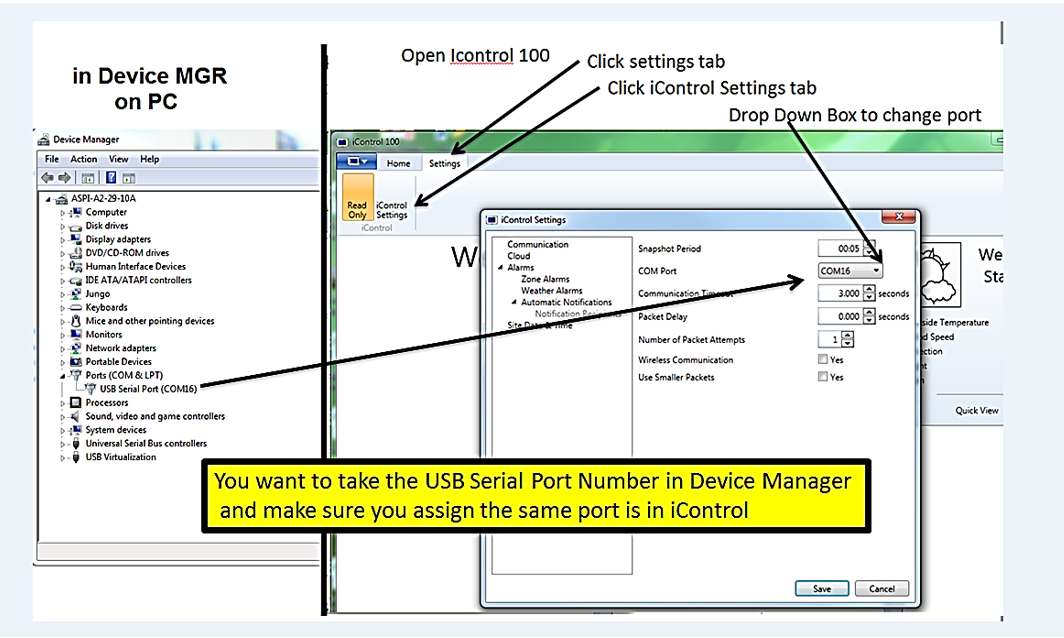Select the Keyboards icon in device tree
This screenshot has width=1064, height=638.
pyautogui.click(x=76, y=307)
